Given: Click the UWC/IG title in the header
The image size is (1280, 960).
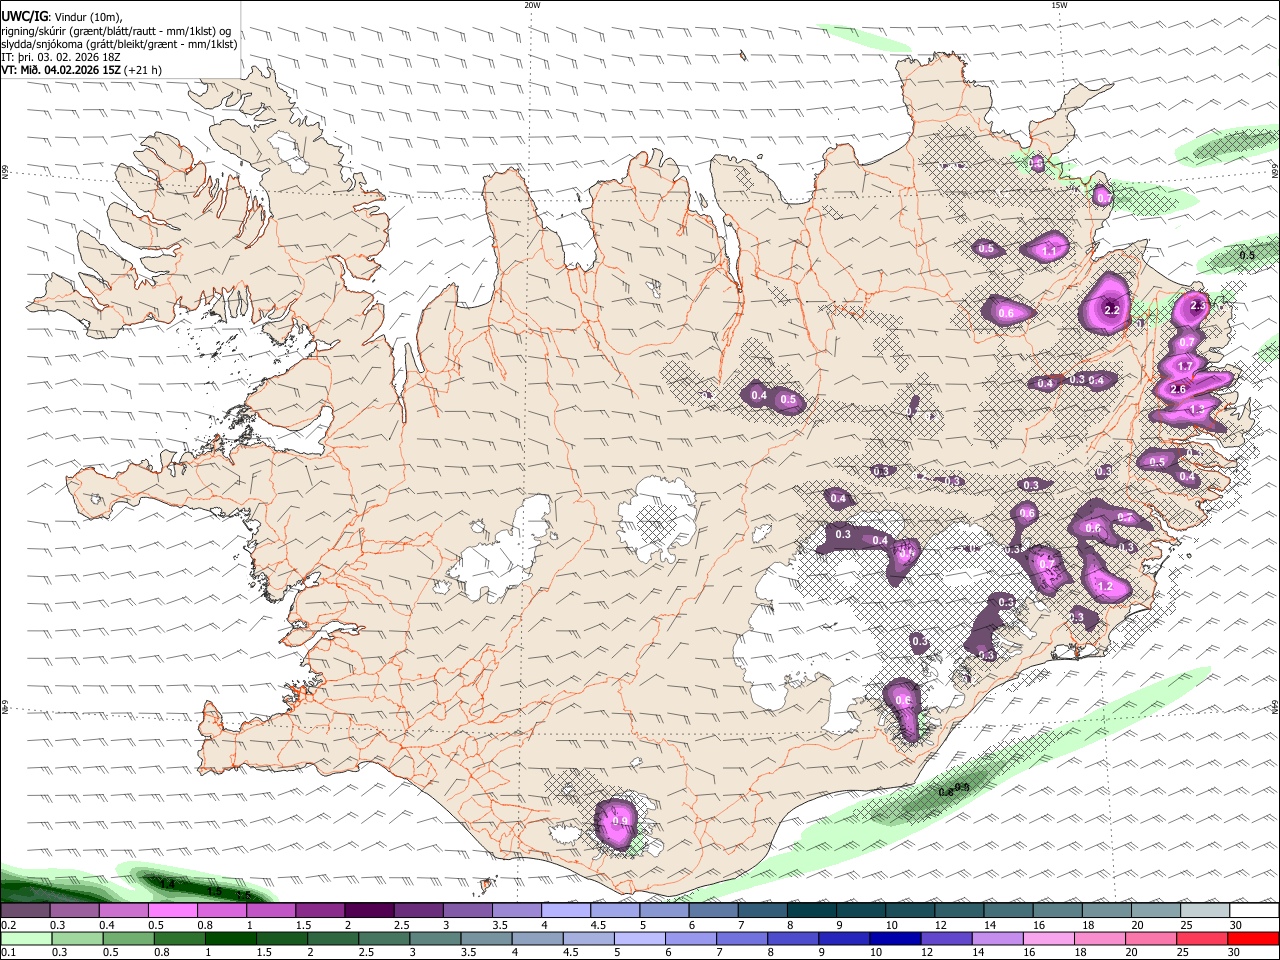Looking at the screenshot, I should [23, 17].
